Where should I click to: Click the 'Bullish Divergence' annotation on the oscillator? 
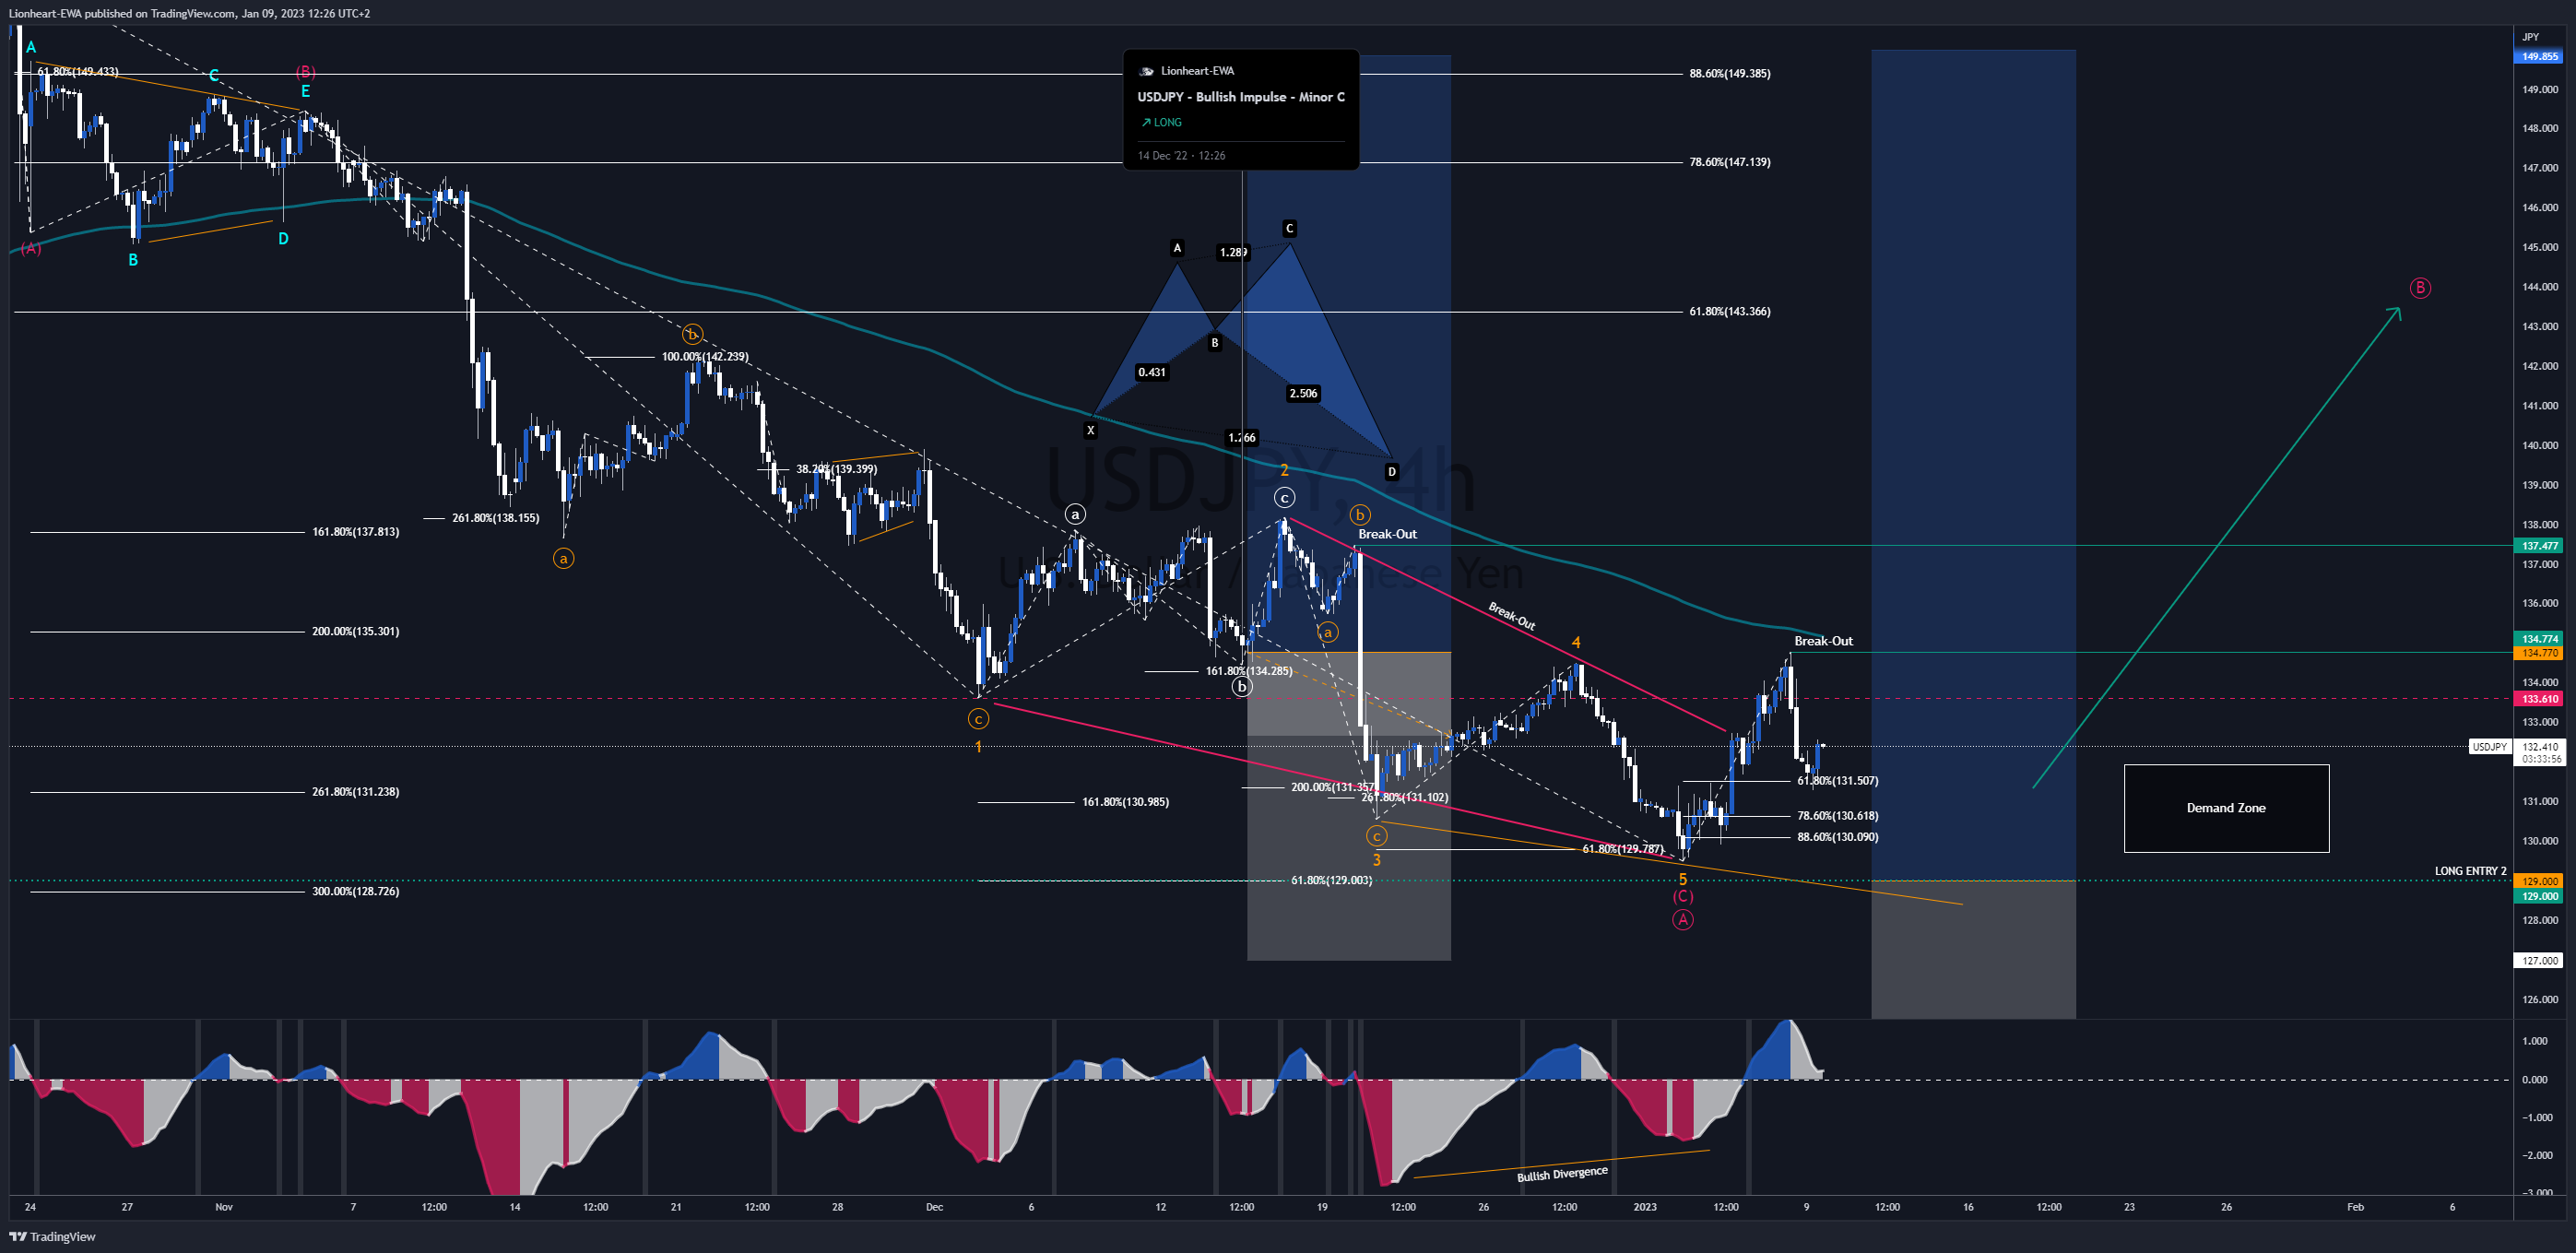pos(1562,1174)
